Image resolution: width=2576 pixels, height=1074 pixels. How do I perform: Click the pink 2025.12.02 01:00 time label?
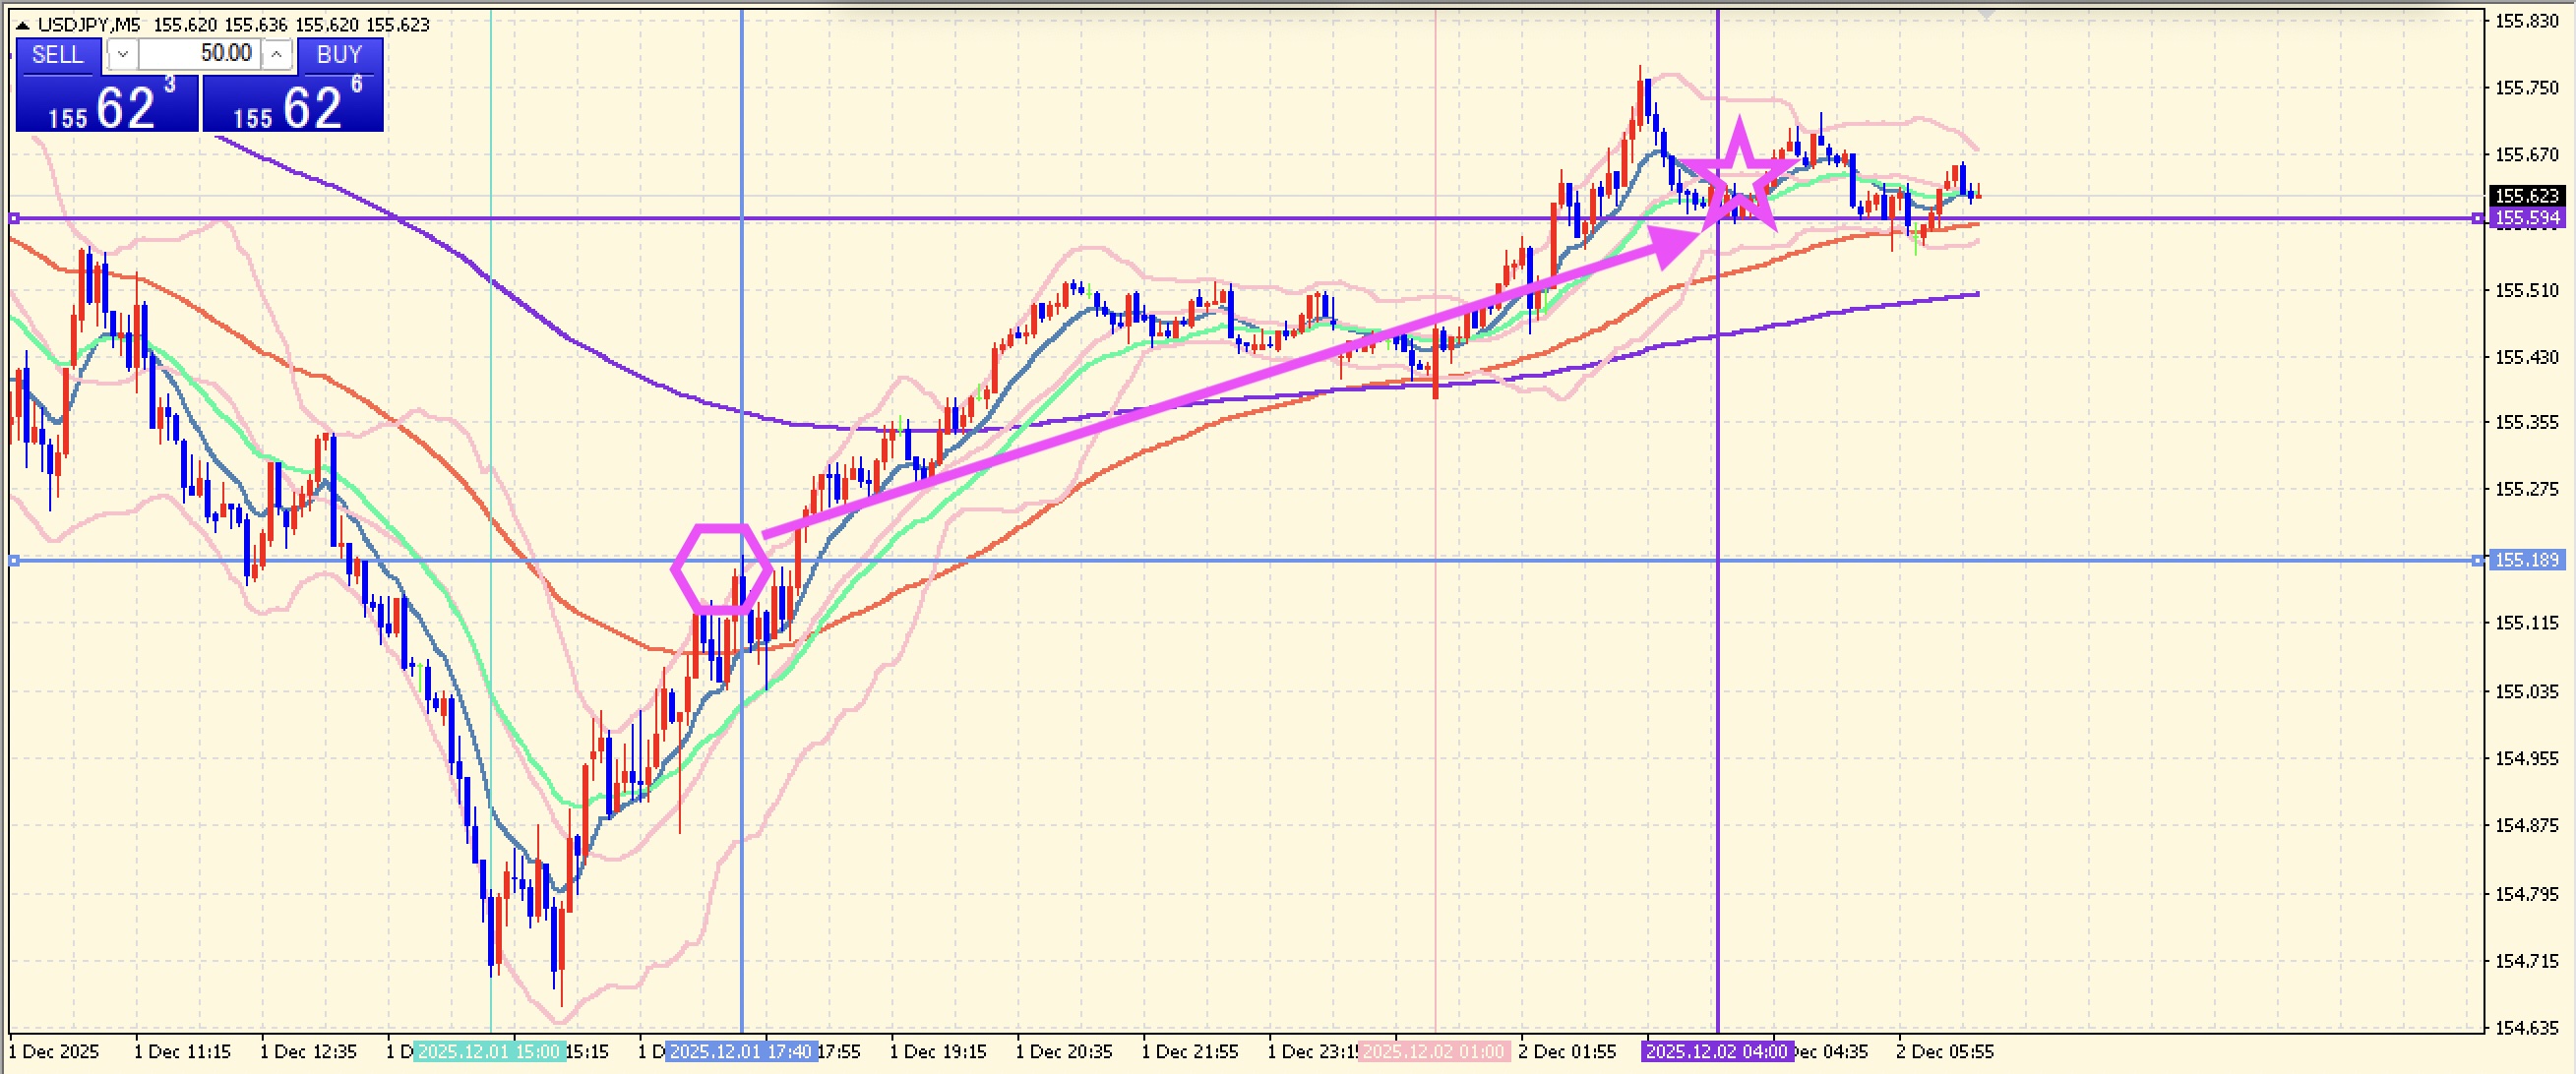coord(1433,1052)
